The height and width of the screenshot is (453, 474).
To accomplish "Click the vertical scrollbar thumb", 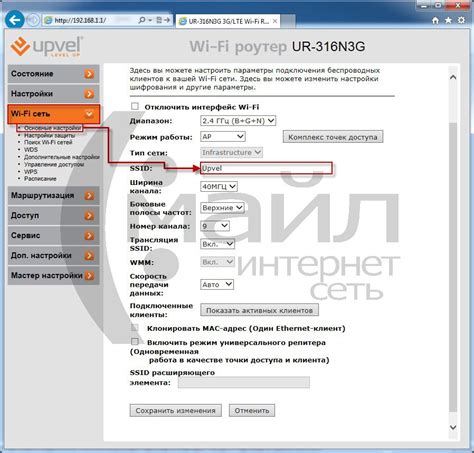I will (453, 267).
